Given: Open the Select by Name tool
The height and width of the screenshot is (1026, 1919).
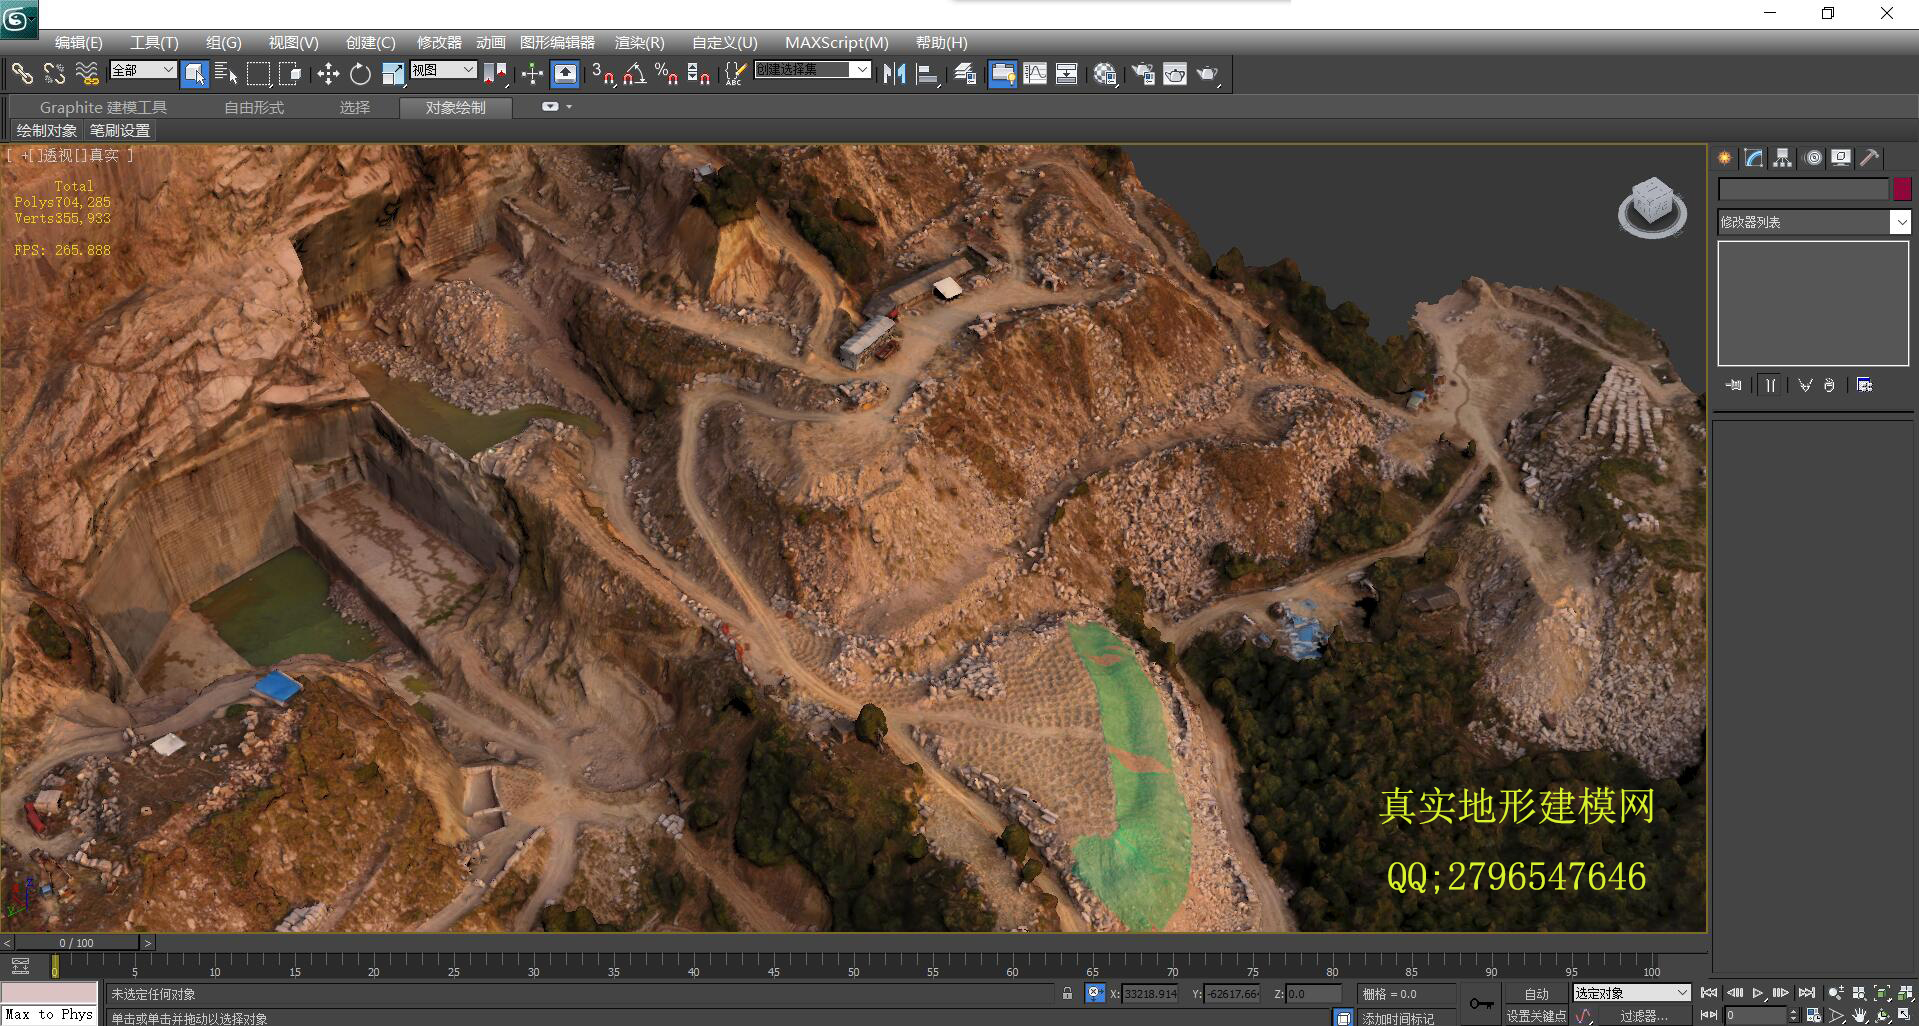Looking at the screenshot, I should 226,73.
